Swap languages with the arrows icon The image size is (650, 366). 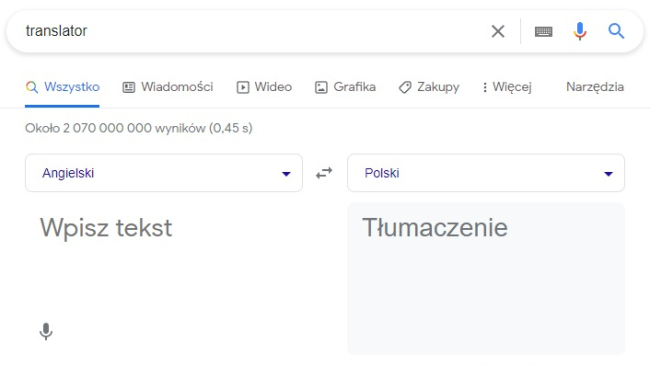point(324,173)
